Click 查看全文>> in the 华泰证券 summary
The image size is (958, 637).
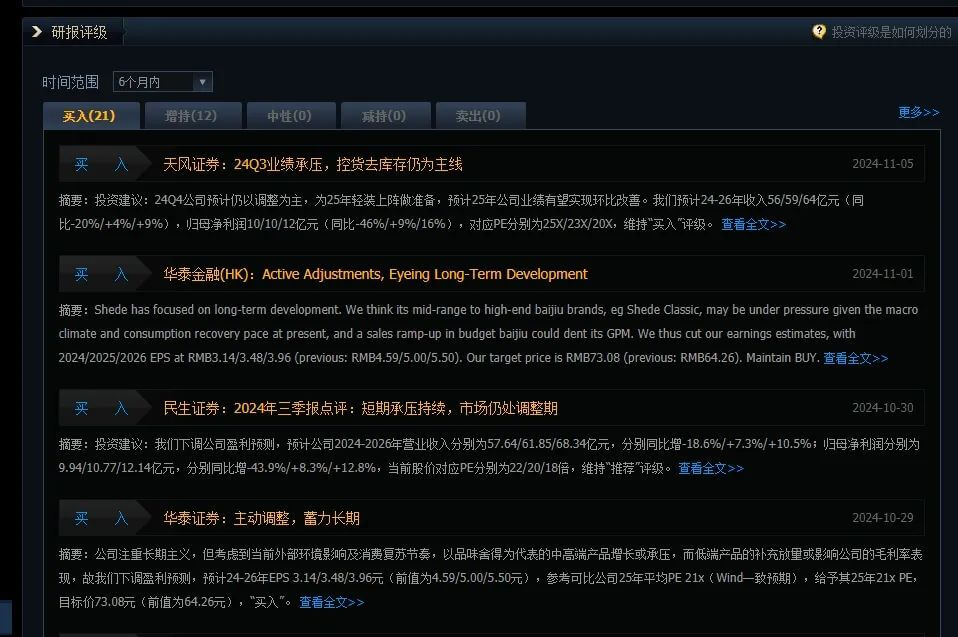point(332,602)
